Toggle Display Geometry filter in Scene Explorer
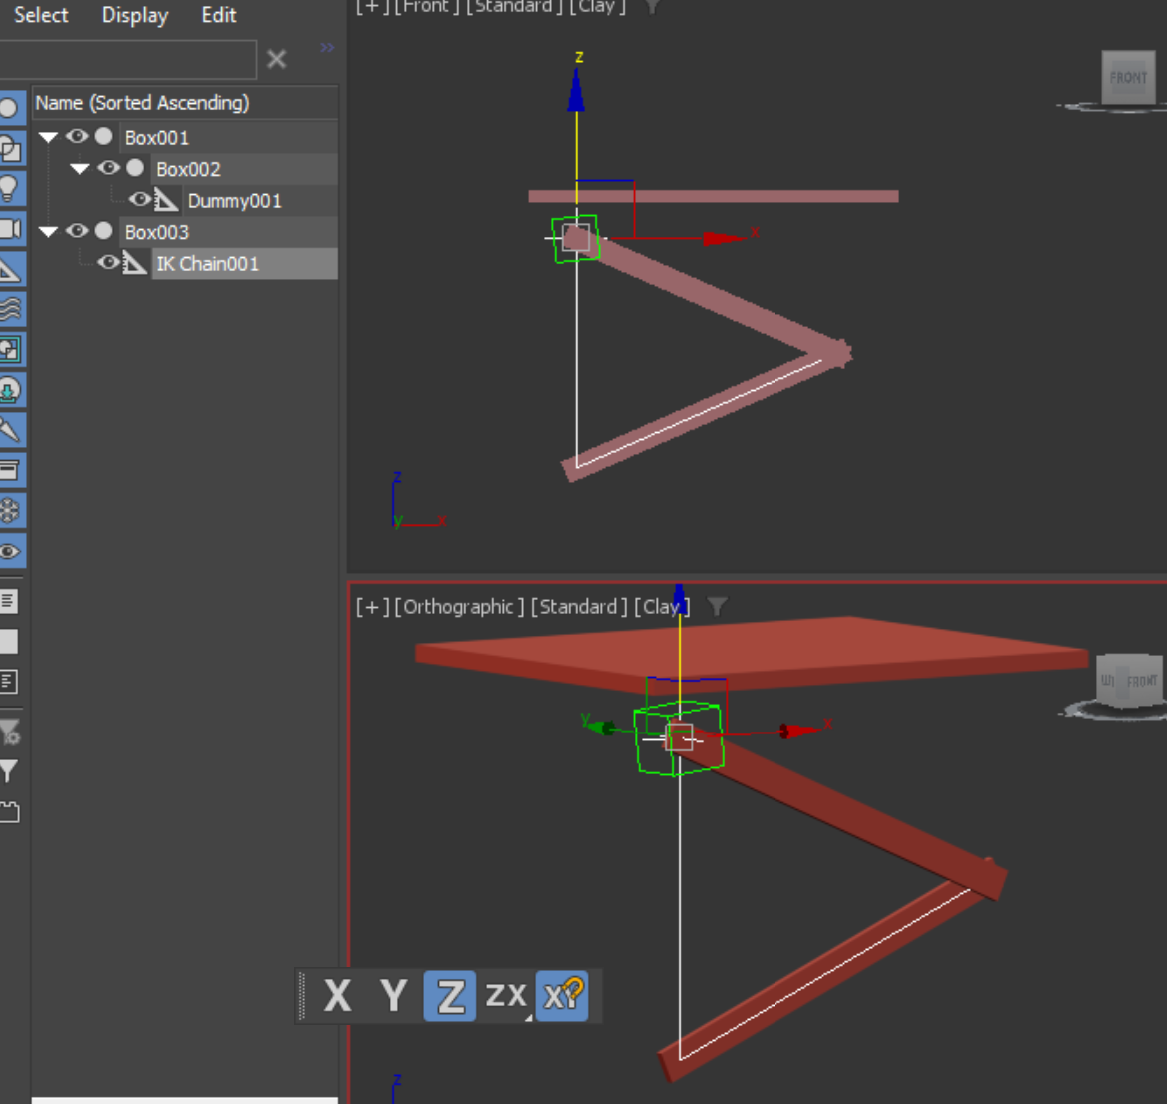This screenshot has width=1167, height=1104. (x=9, y=108)
